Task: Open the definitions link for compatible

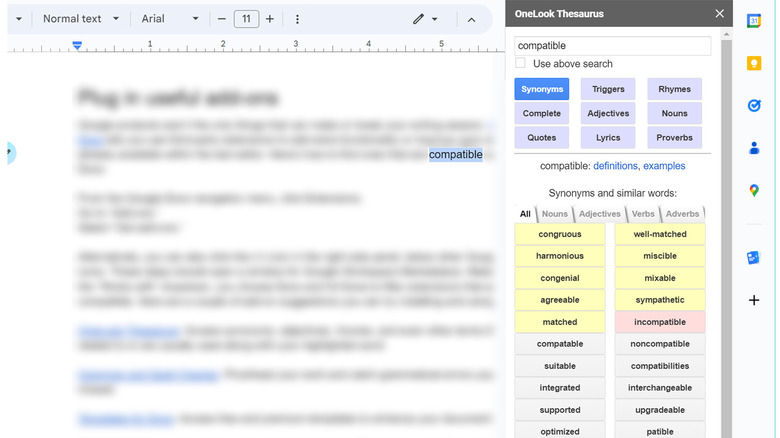Action: click(614, 166)
